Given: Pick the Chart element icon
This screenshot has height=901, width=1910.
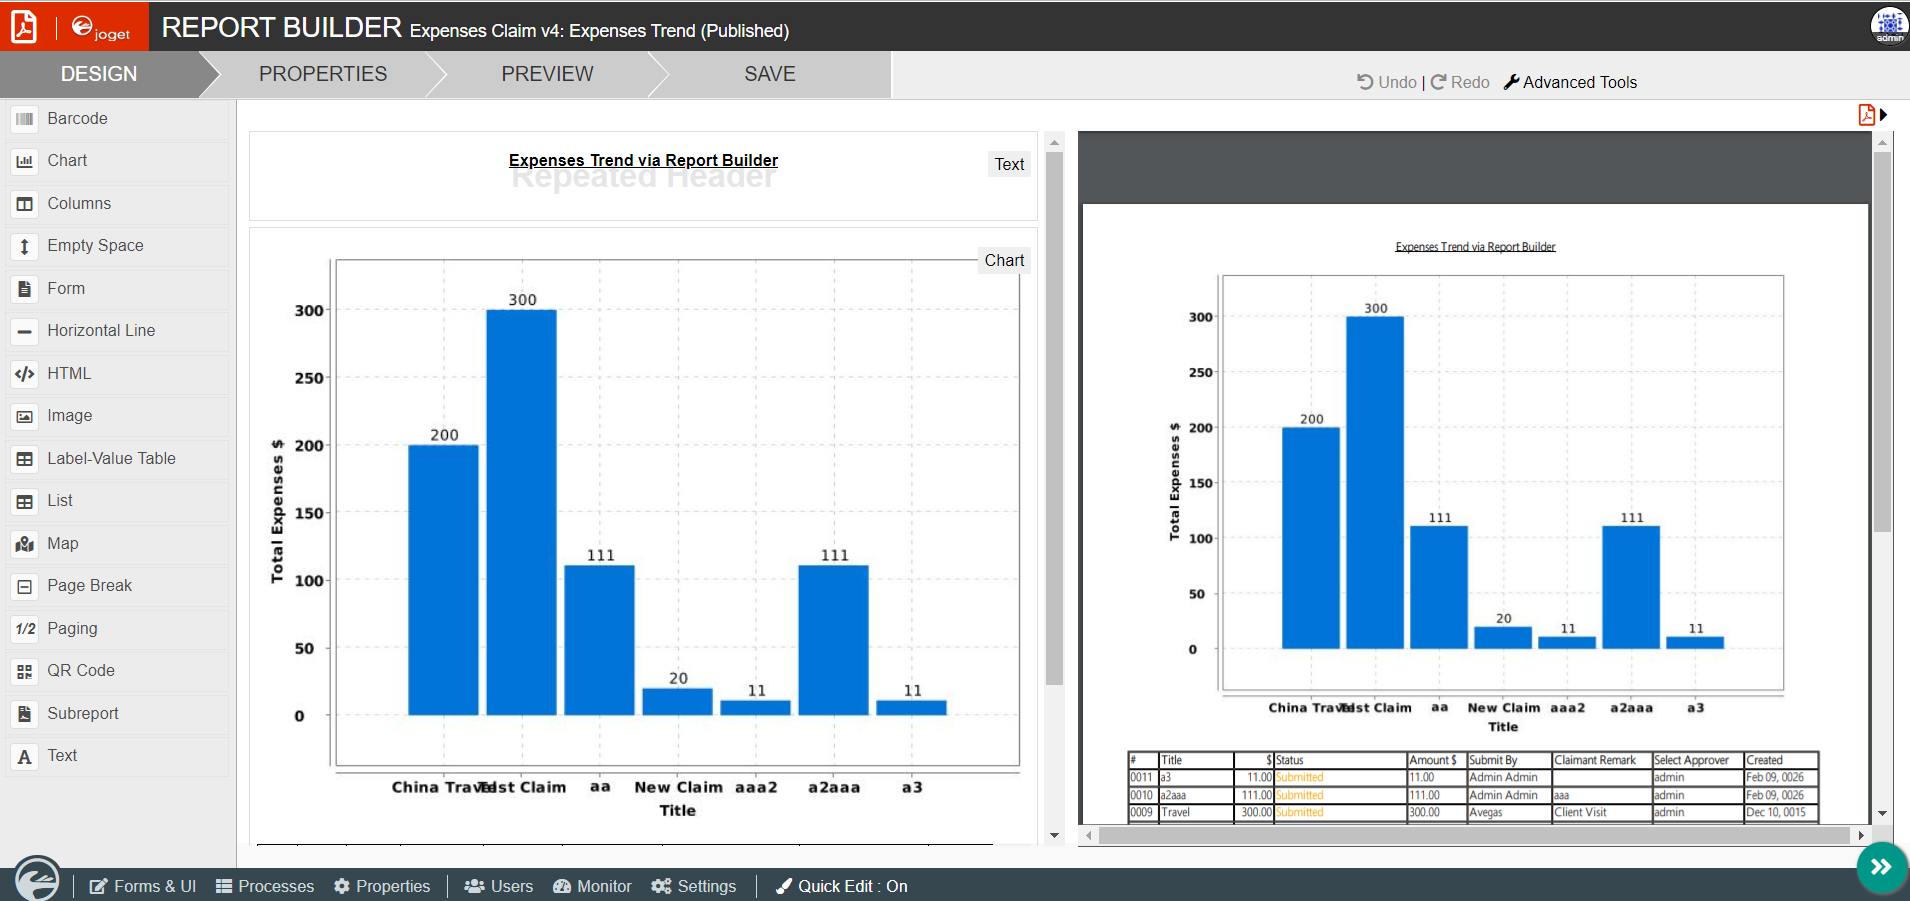Looking at the screenshot, I should (x=25, y=161).
